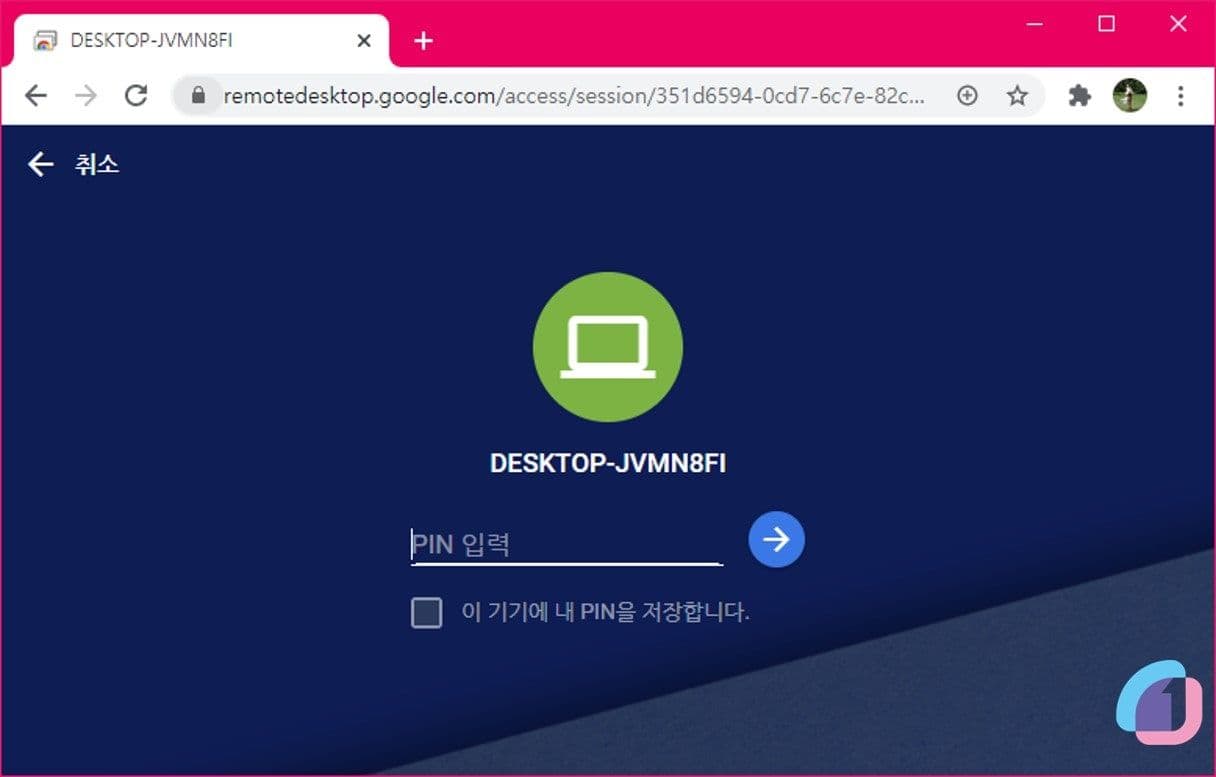This screenshot has height=777, width=1216.
Task: Click the '이 기기에 내 PIN을 저장합니다.' label
Action: [x=605, y=611]
